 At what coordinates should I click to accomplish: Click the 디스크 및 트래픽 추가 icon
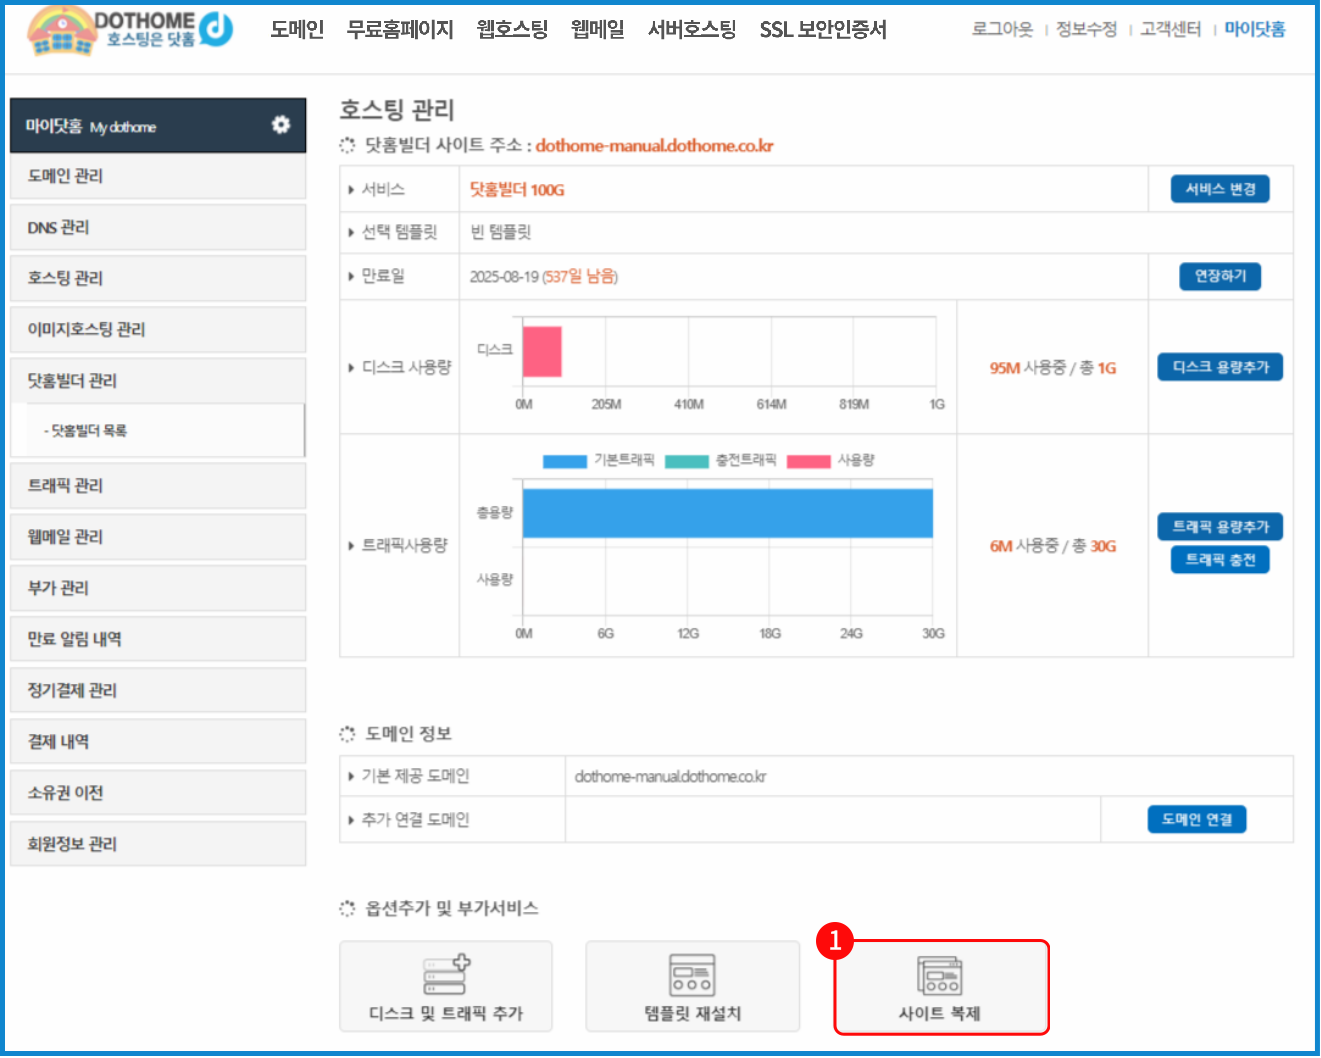coord(446,975)
